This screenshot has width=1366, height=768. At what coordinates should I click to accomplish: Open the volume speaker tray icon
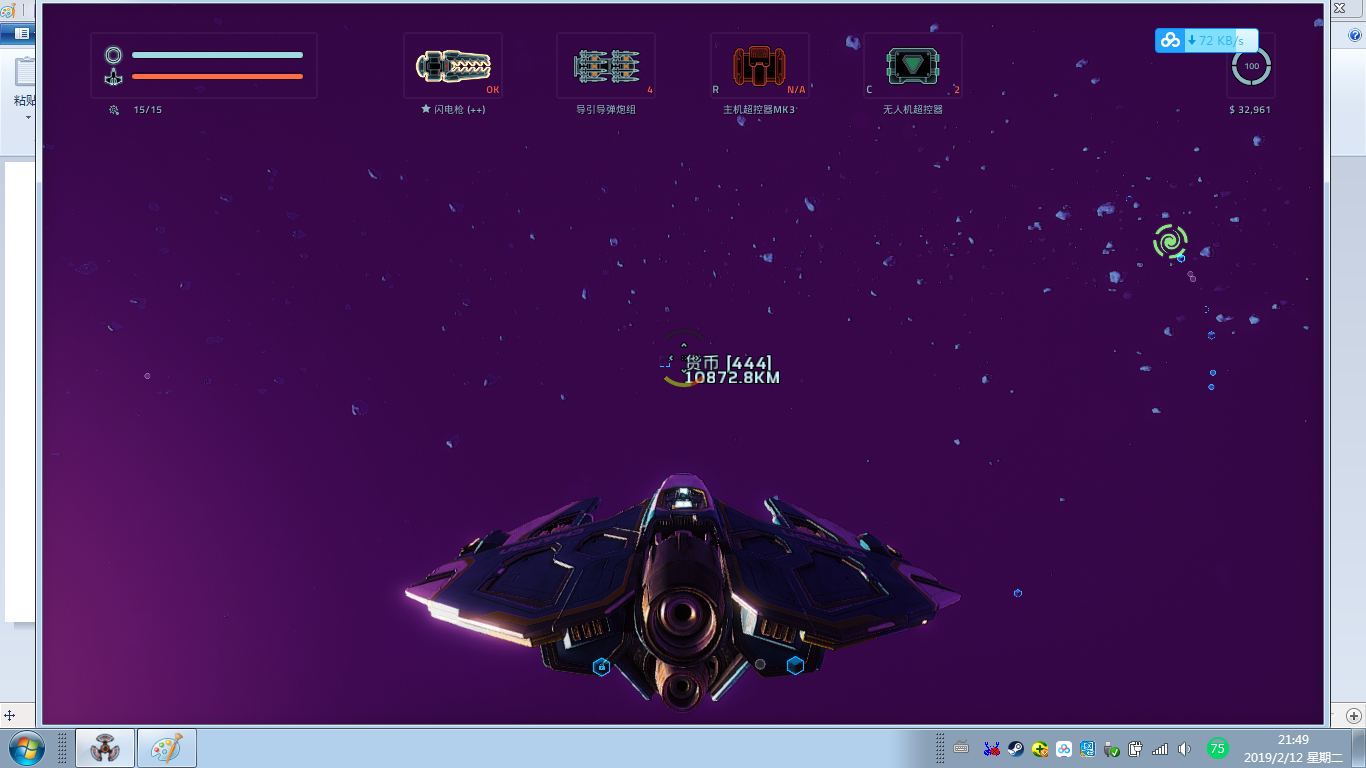click(1185, 748)
